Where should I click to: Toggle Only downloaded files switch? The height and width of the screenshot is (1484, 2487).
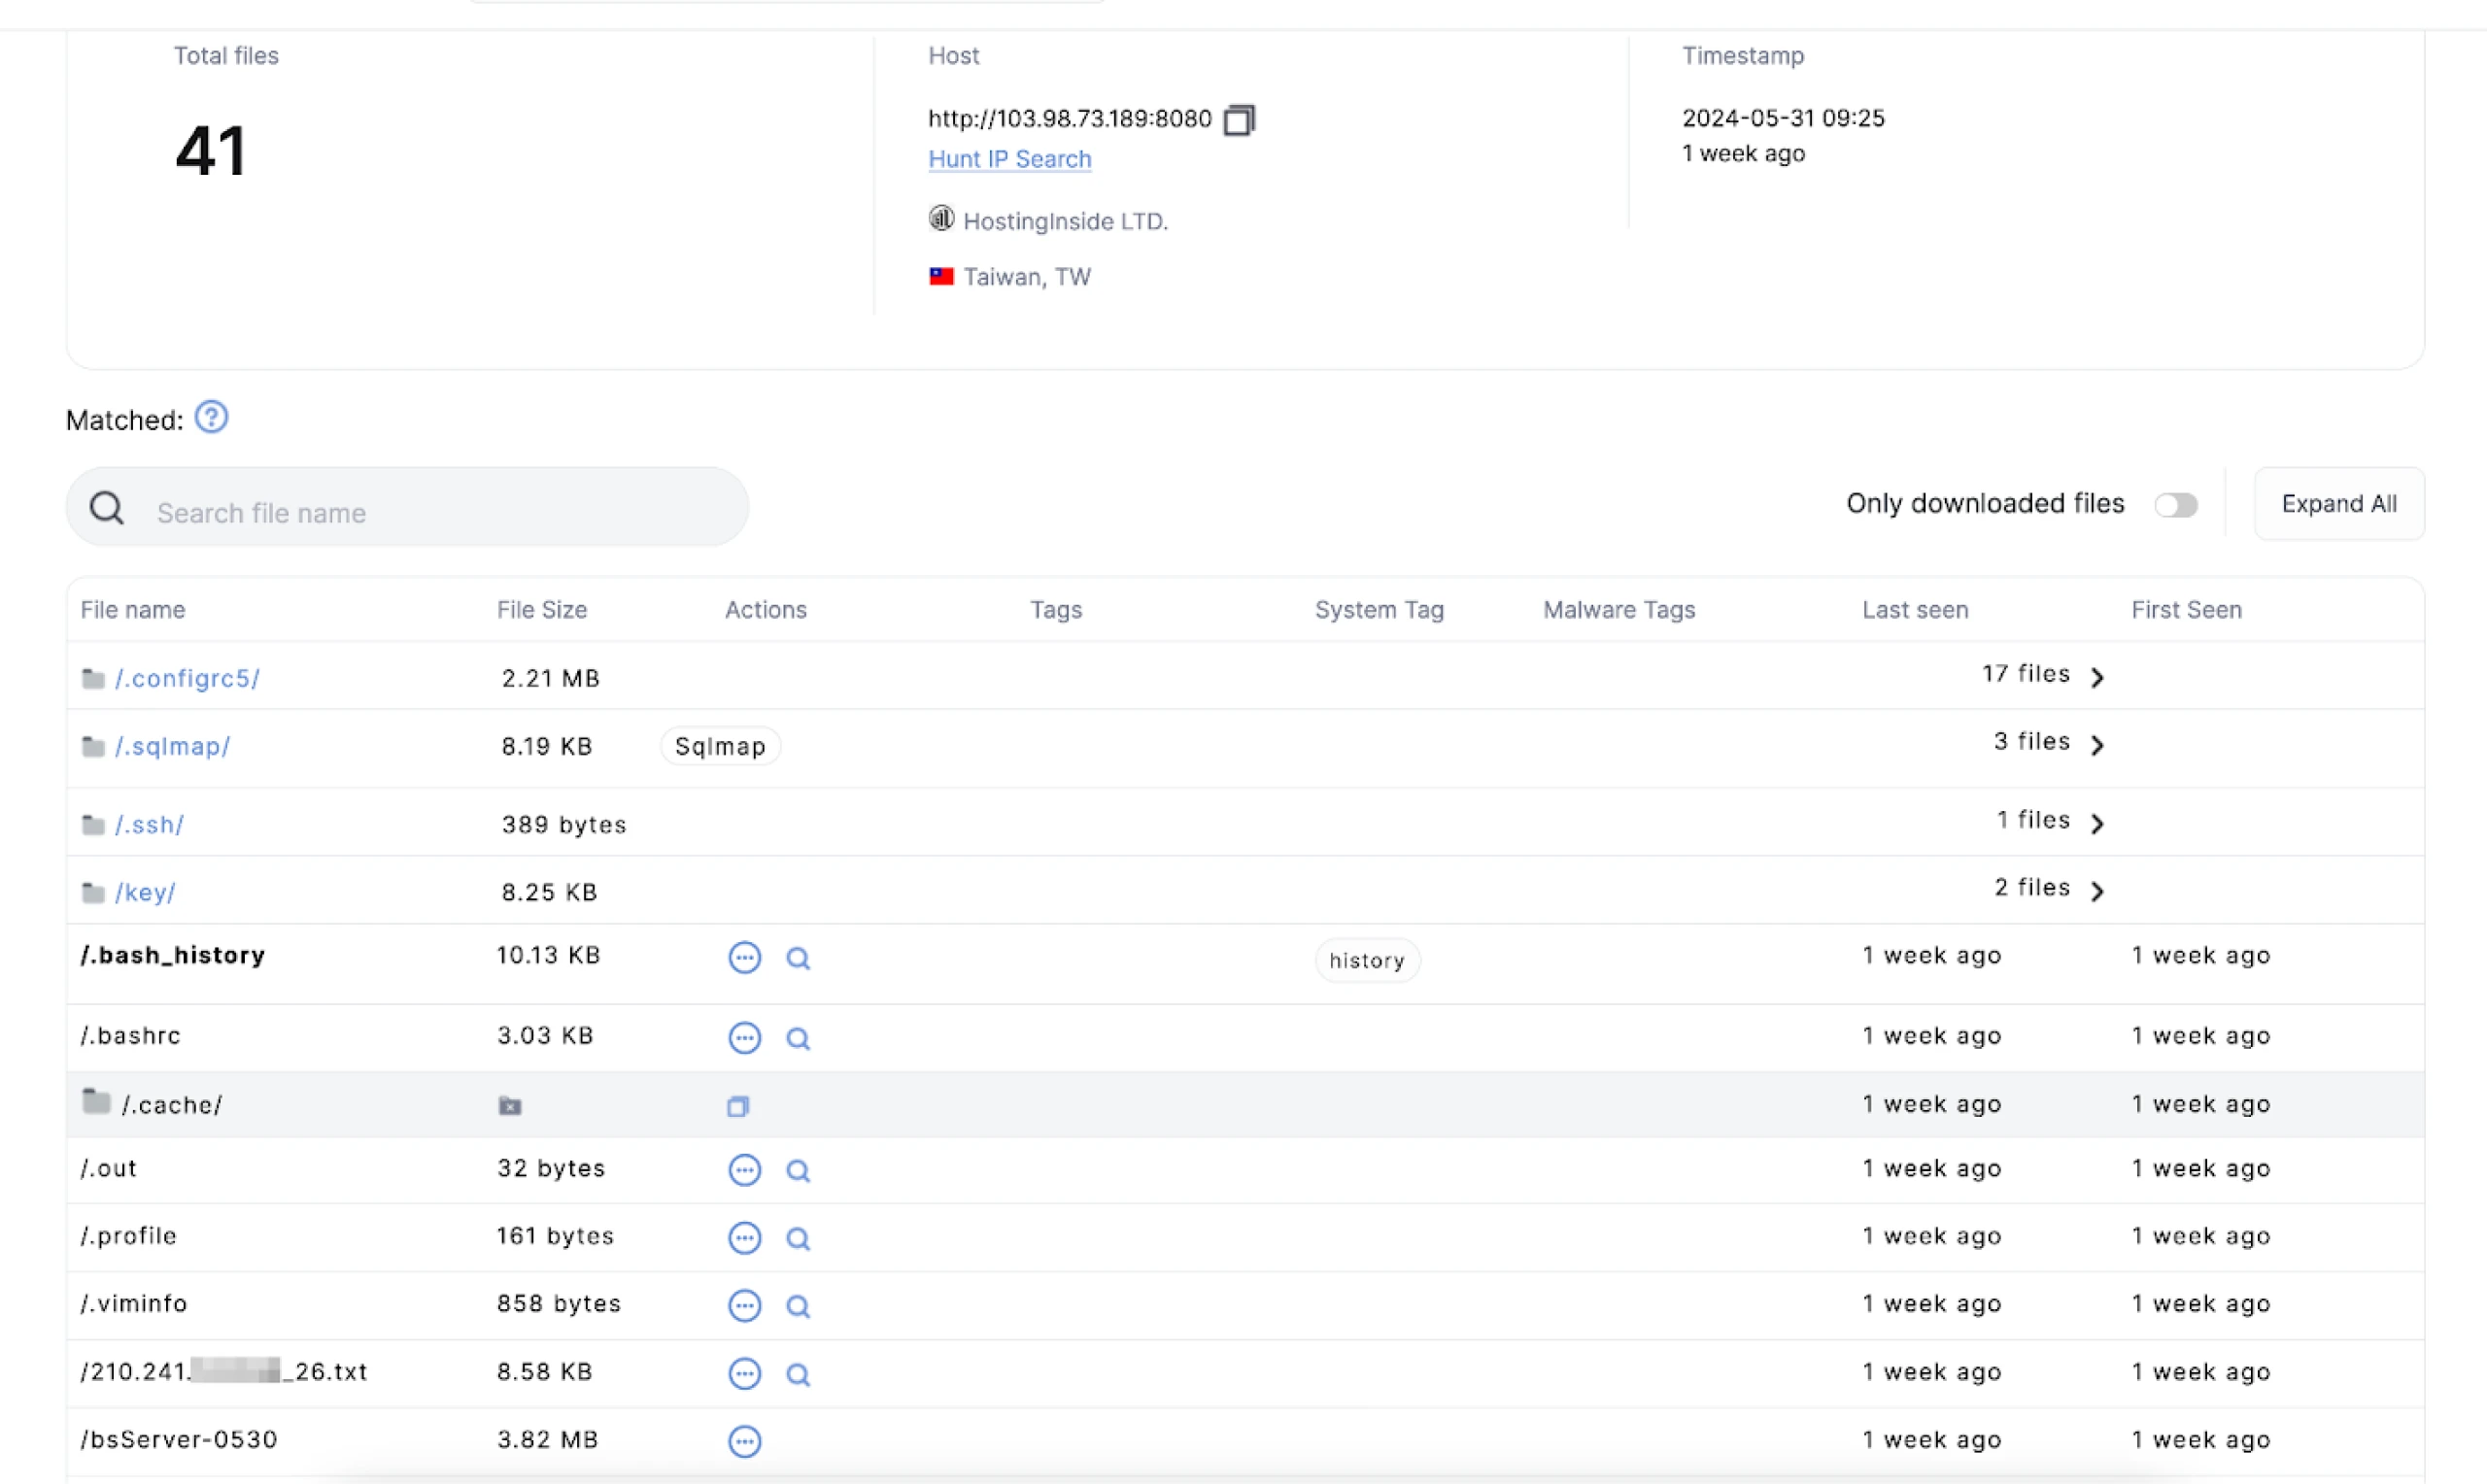pos(2175,505)
